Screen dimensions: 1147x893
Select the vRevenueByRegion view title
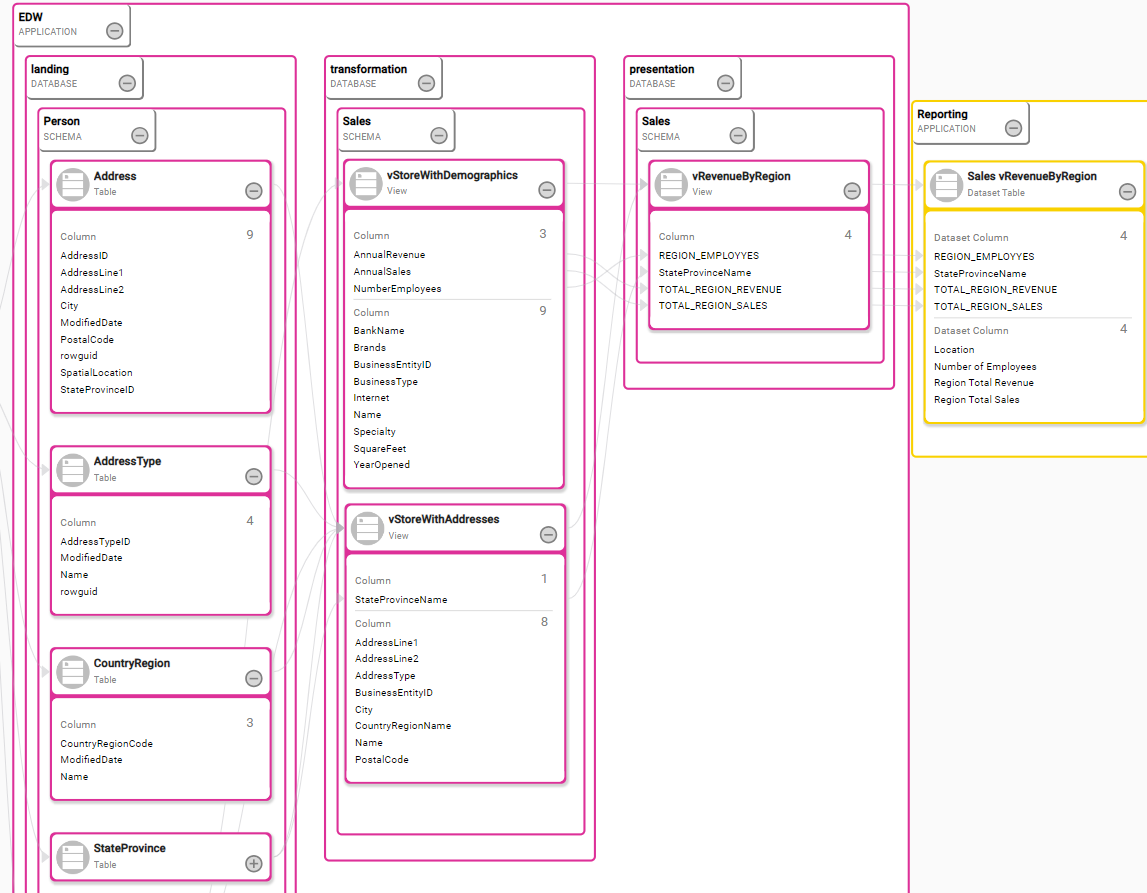pyautogui.click(x=741, y=176)
